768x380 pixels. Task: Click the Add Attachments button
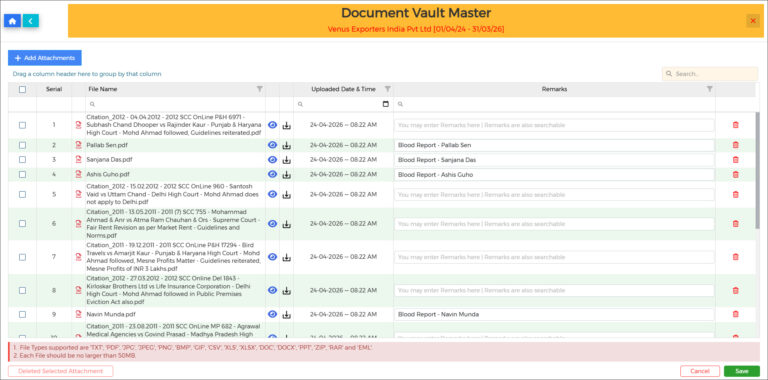pos(45,58)
